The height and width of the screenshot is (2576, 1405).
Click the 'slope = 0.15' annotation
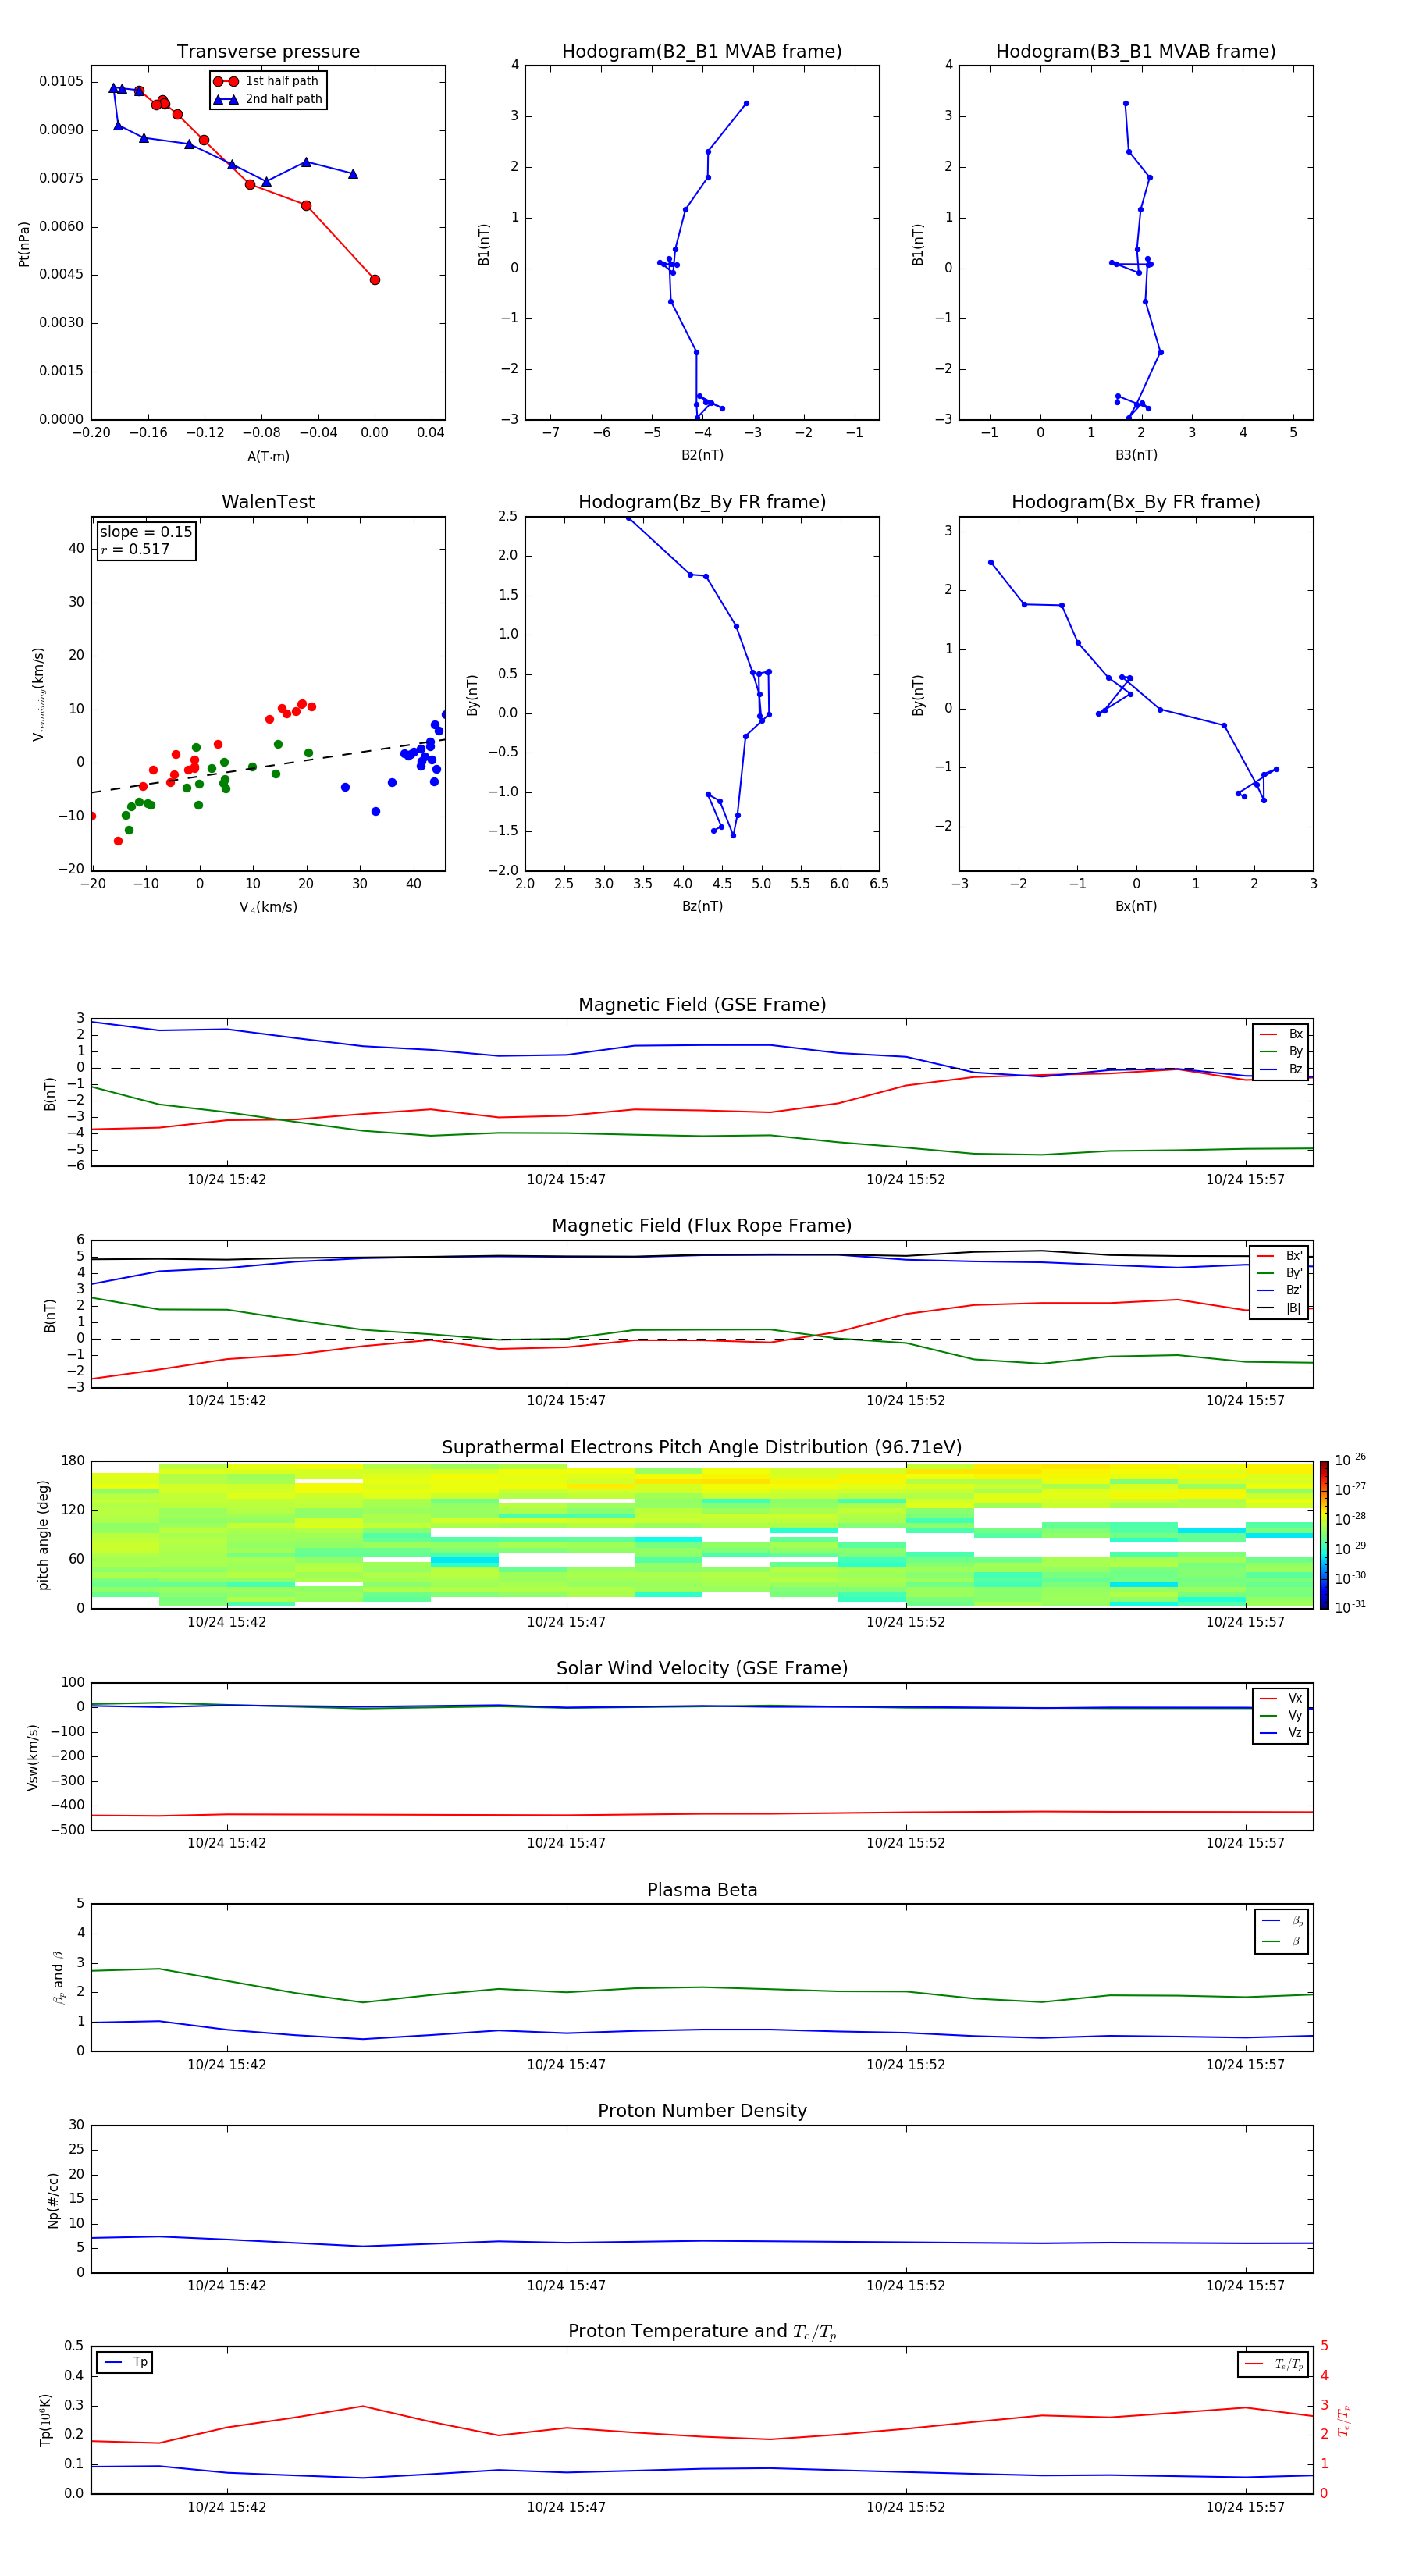pos(146,532)
